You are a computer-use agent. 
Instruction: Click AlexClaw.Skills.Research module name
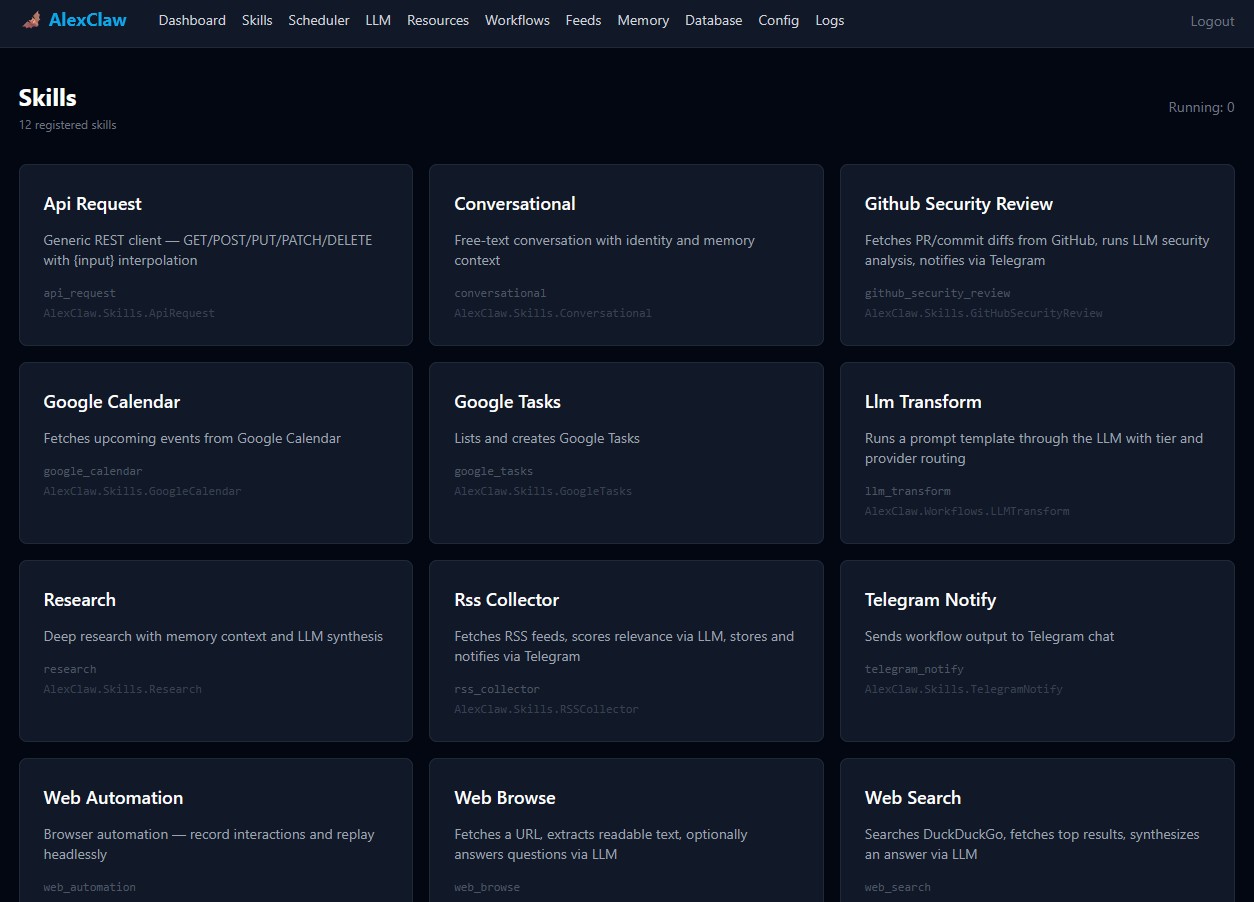(x=123, y=689)
